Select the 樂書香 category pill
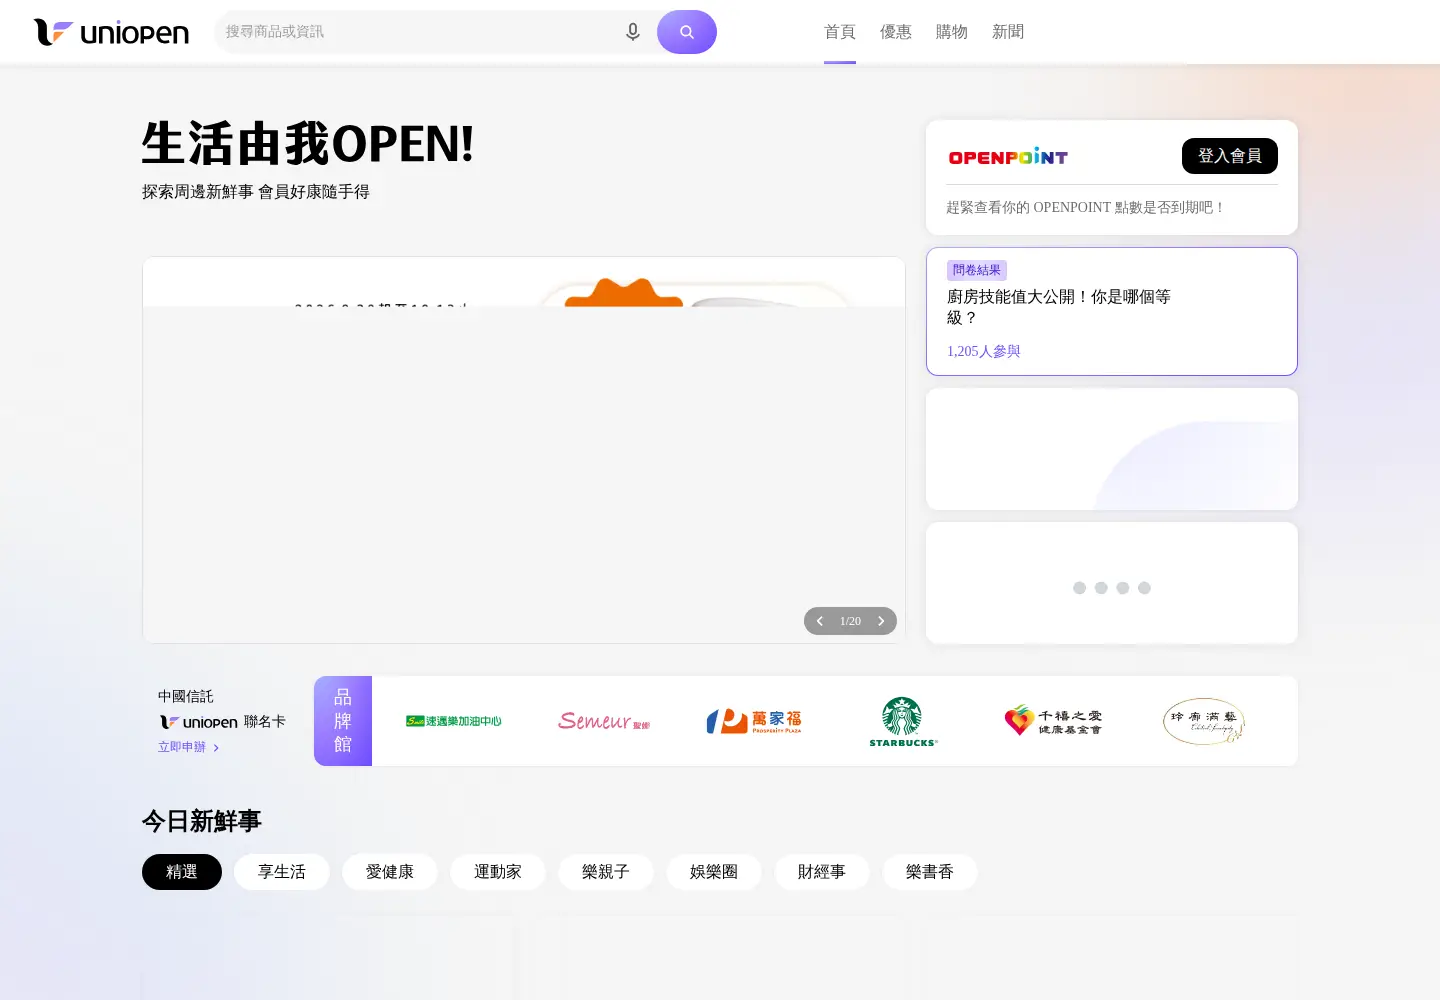The image size is (1440, 1000). (930, 872)
